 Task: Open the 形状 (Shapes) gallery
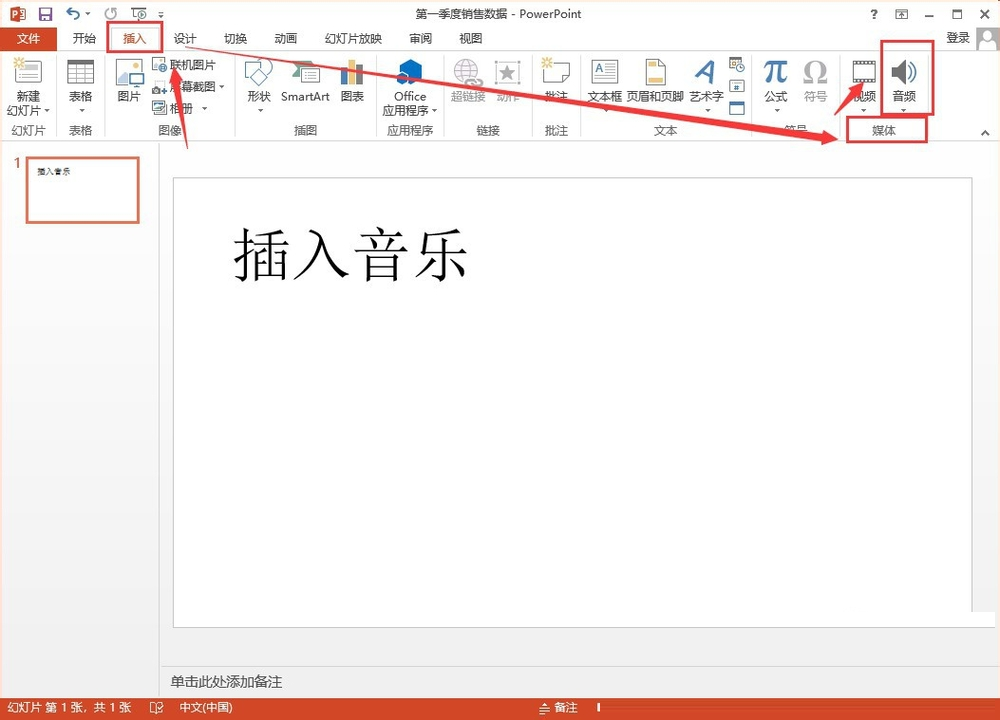tap(259, 86)
